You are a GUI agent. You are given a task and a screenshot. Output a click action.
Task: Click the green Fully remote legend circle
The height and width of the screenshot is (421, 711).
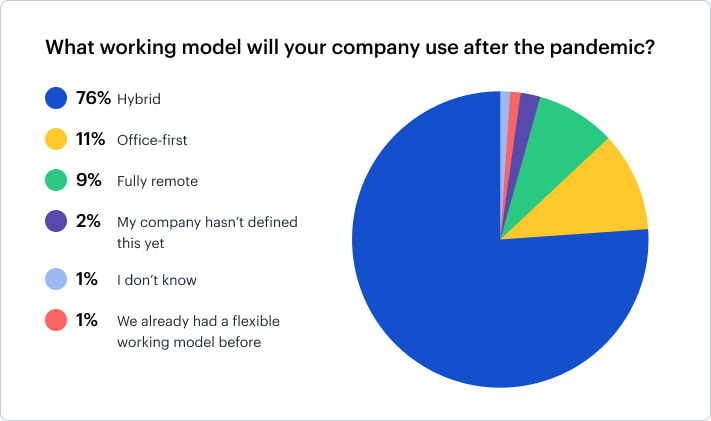56,180
